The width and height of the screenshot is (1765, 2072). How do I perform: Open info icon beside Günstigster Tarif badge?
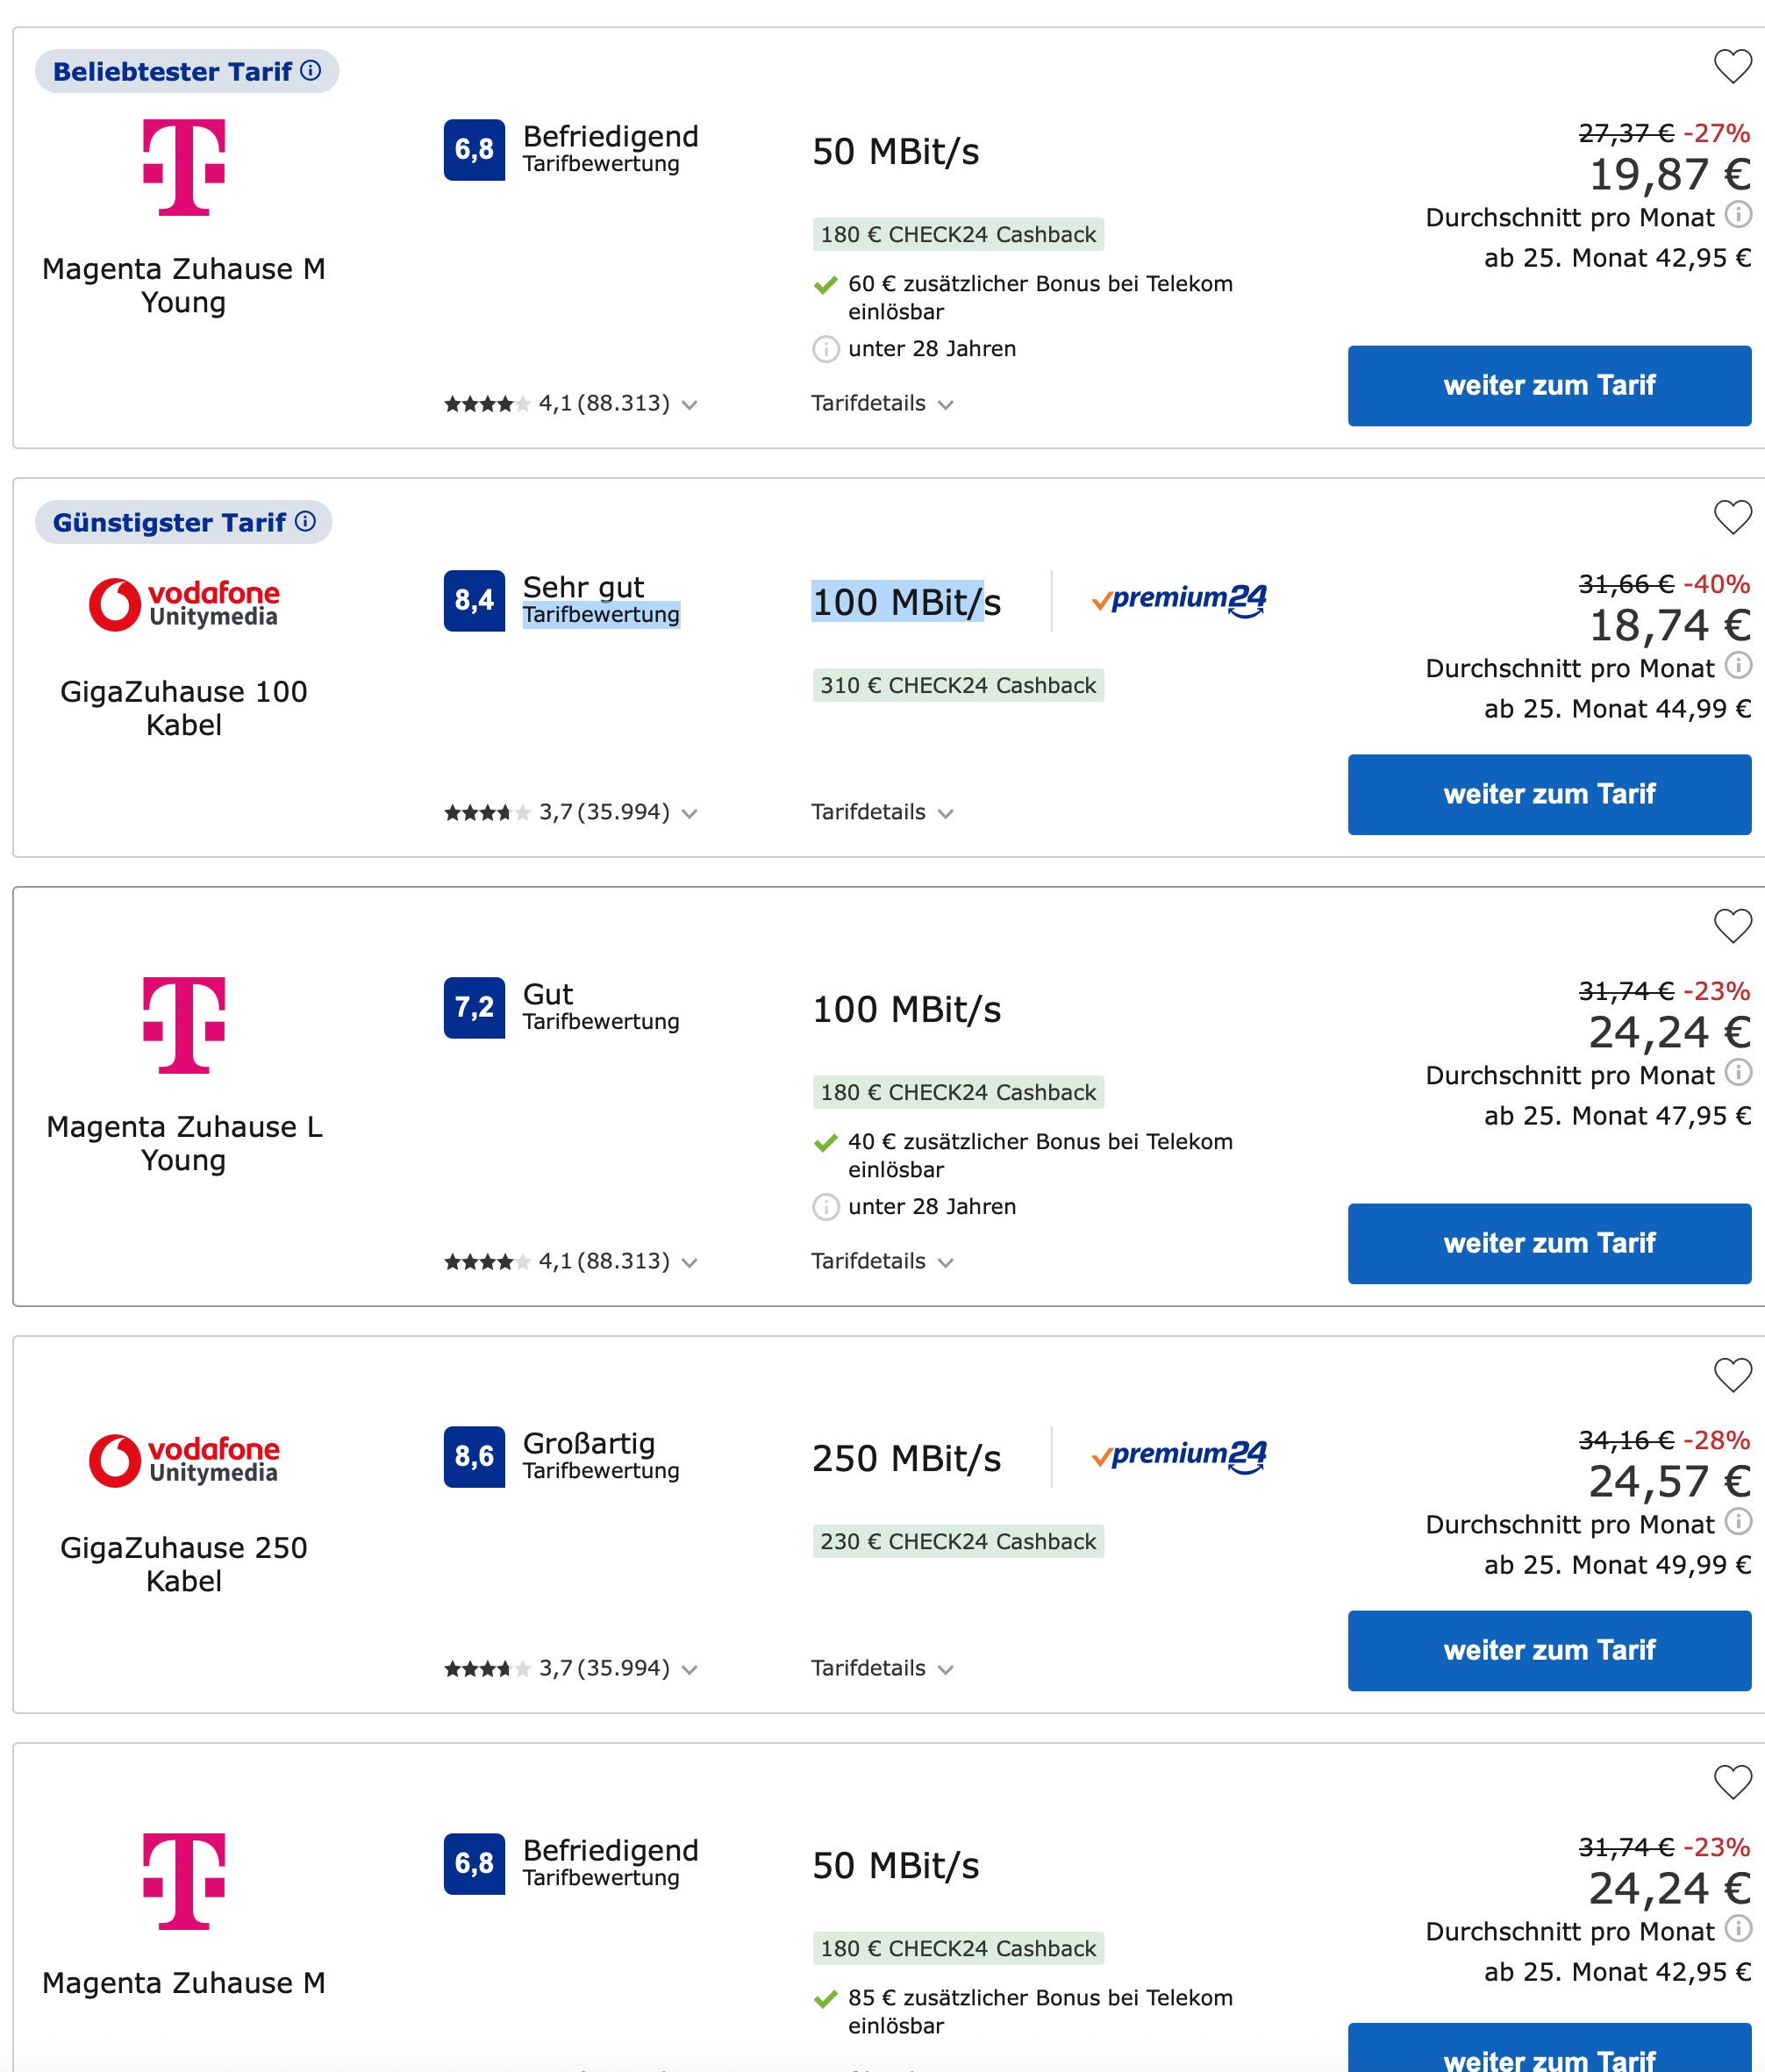pos(306,521)
